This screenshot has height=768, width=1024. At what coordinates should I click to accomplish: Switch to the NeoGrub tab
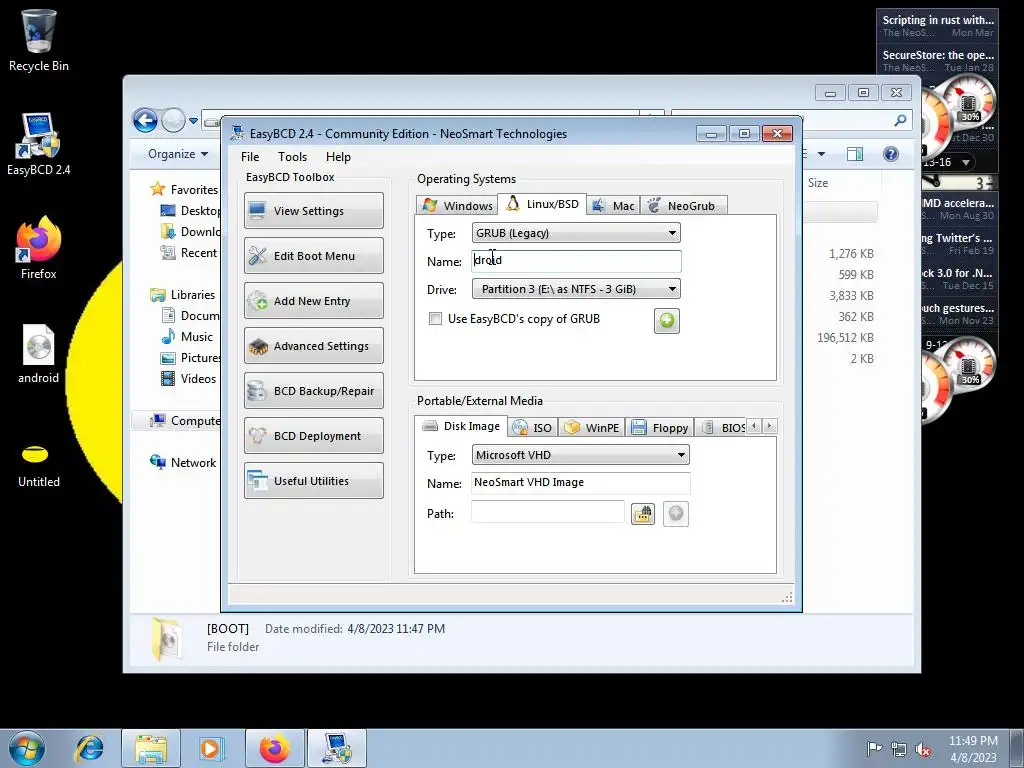click(683, 206)
